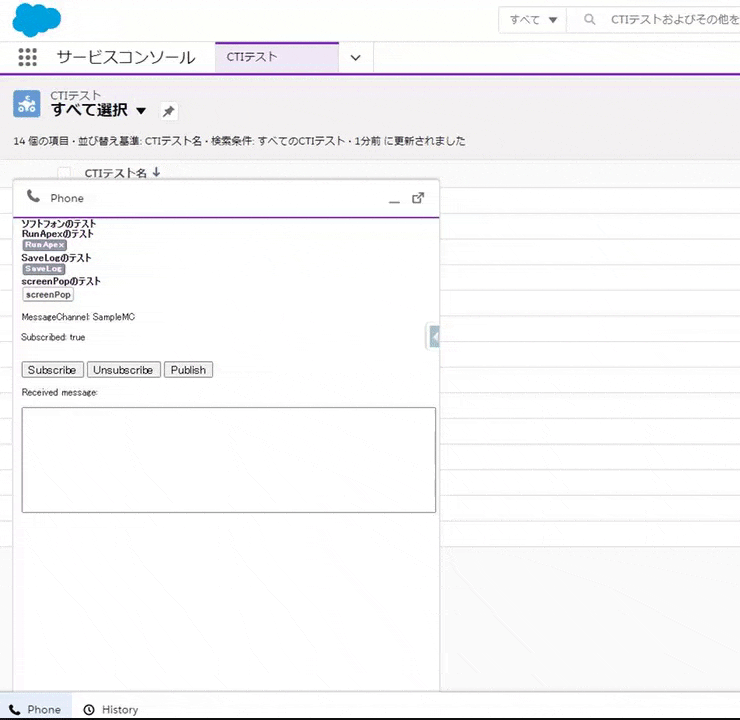The width and height of the screenshot is (740, 720).
Task: Open the すべて search scope dropdown
Action: coord(533,20)
